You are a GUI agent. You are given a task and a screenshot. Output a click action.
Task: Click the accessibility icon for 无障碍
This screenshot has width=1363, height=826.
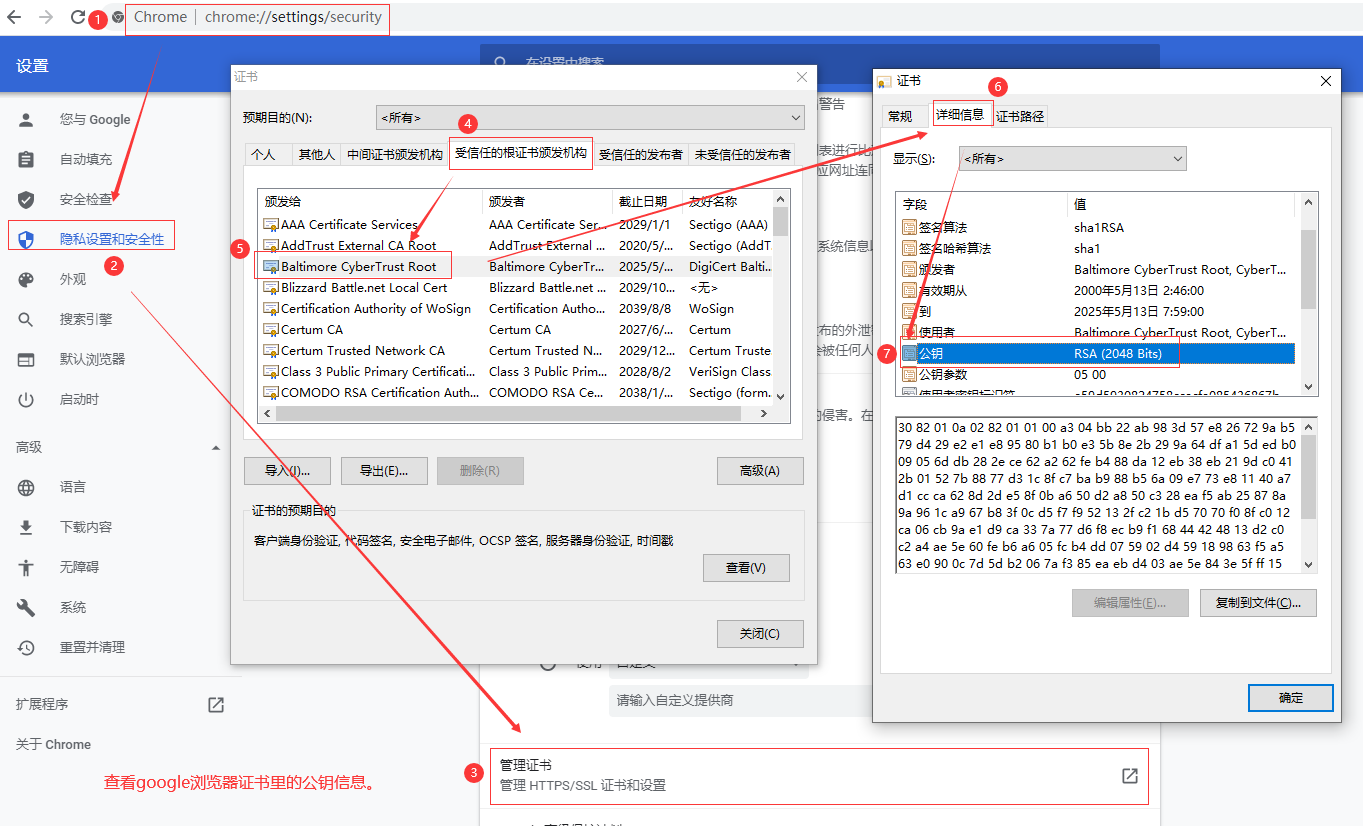click(26, 567)
